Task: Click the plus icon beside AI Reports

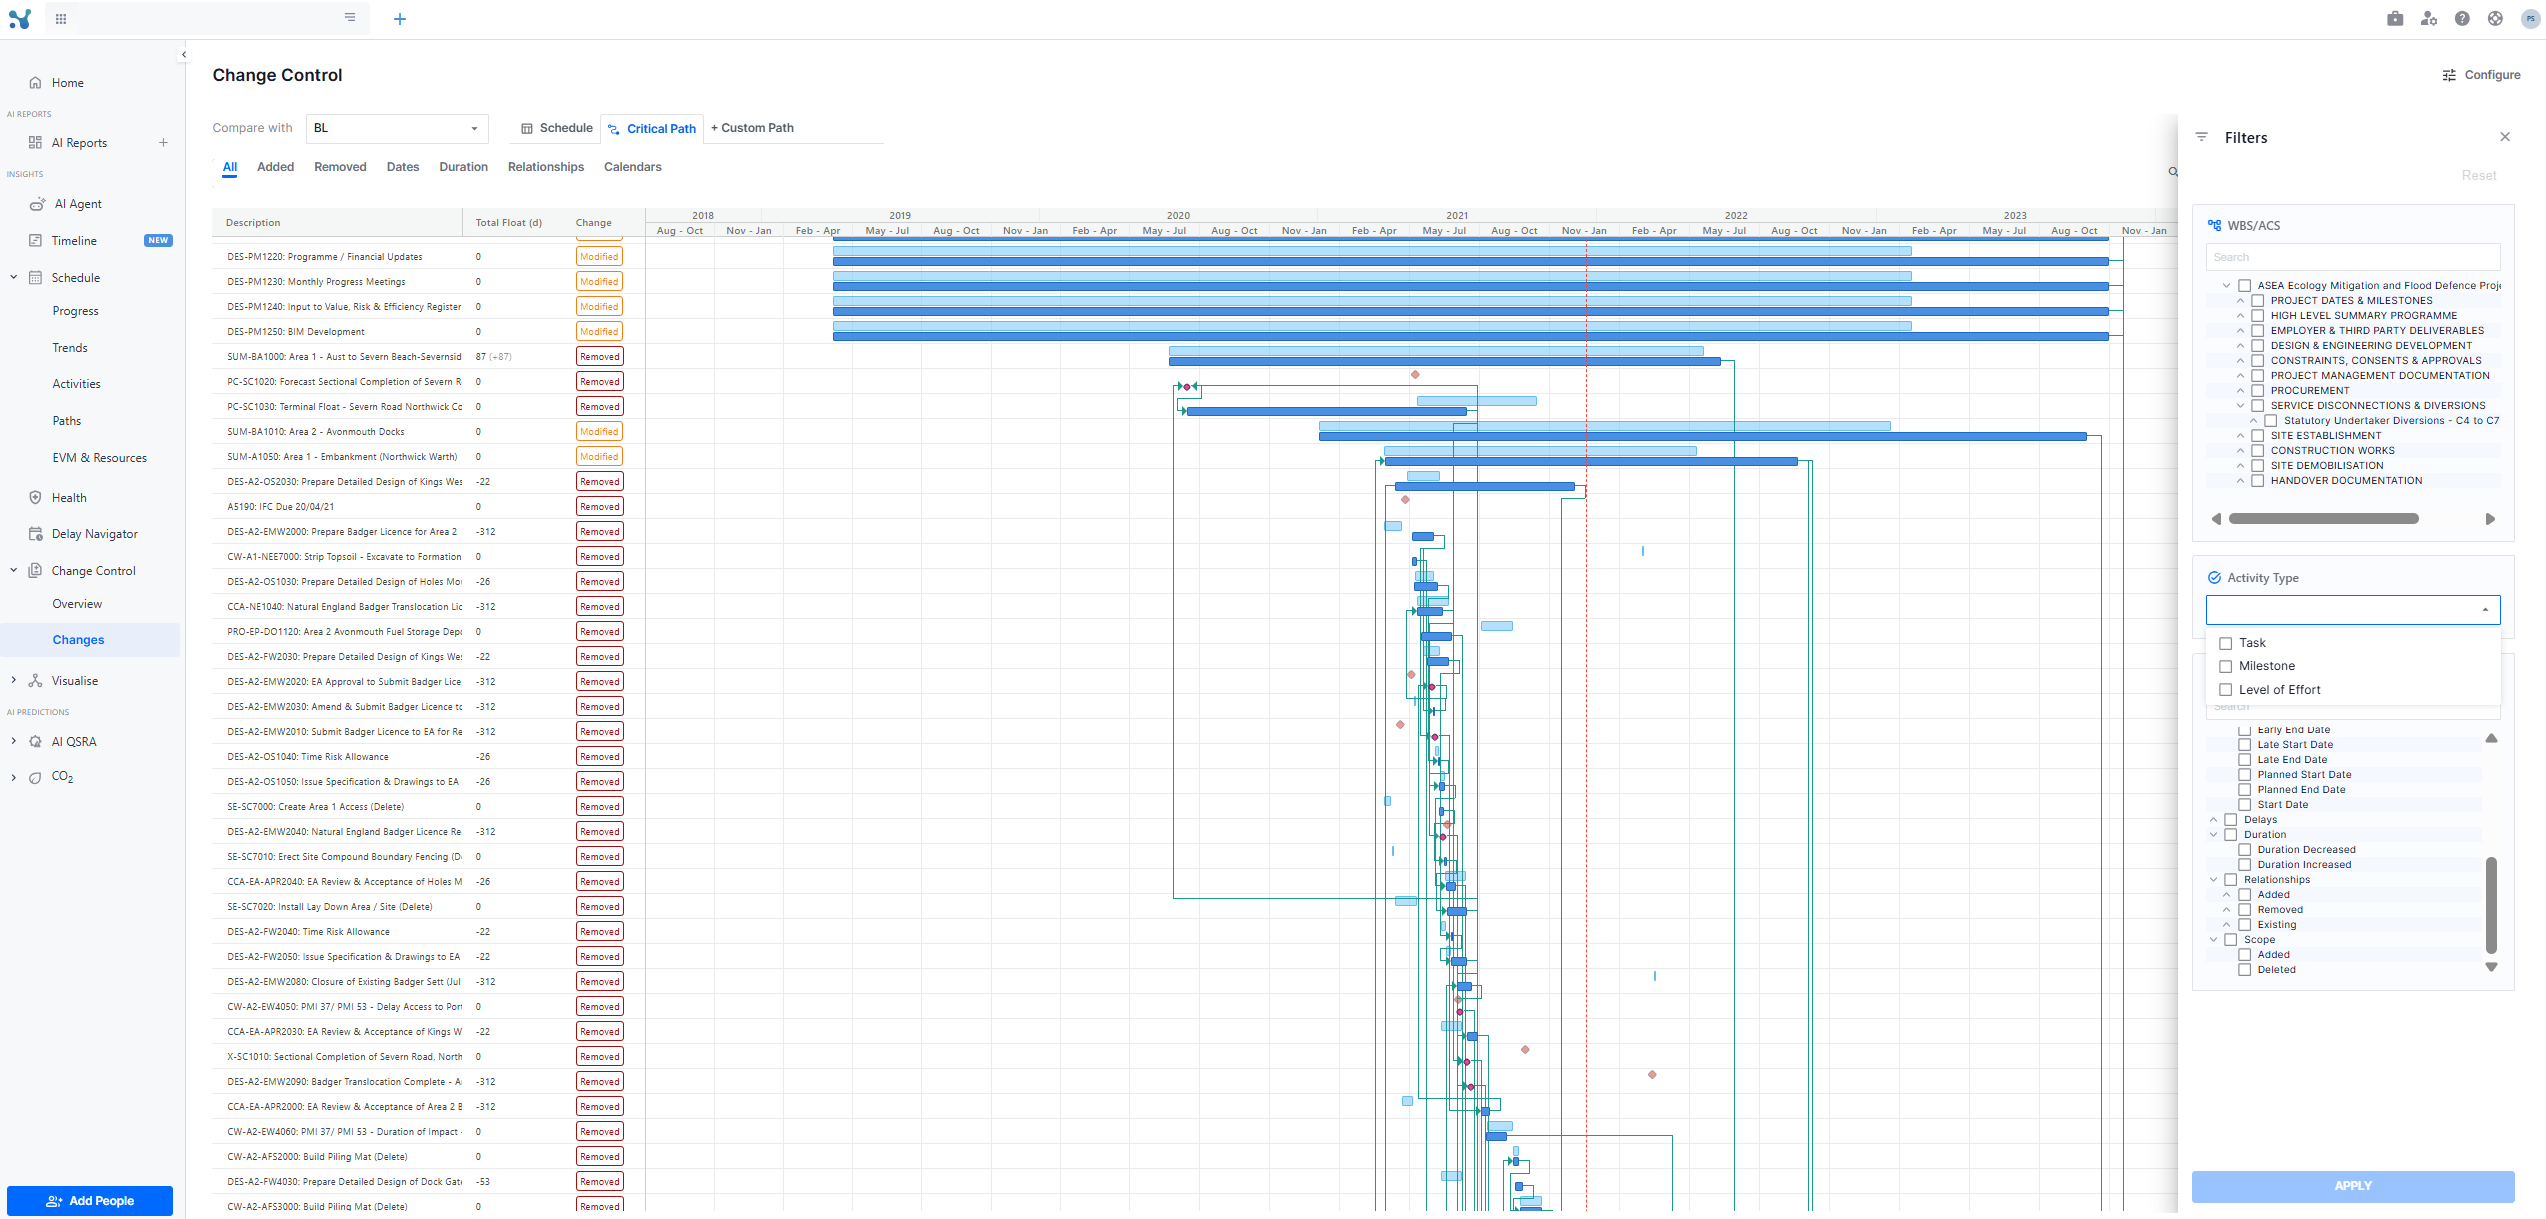Action: pos(163,143)
